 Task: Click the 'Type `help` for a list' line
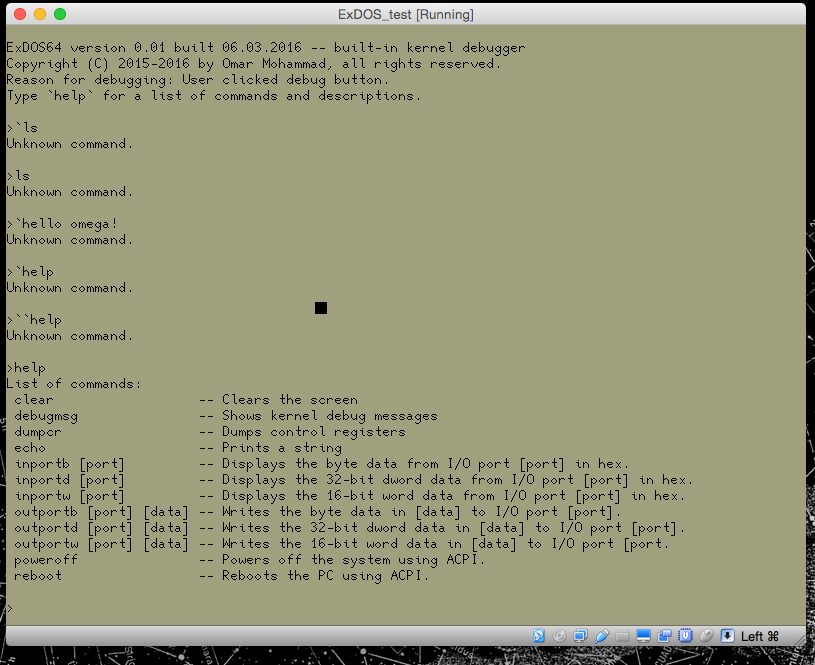214,96
